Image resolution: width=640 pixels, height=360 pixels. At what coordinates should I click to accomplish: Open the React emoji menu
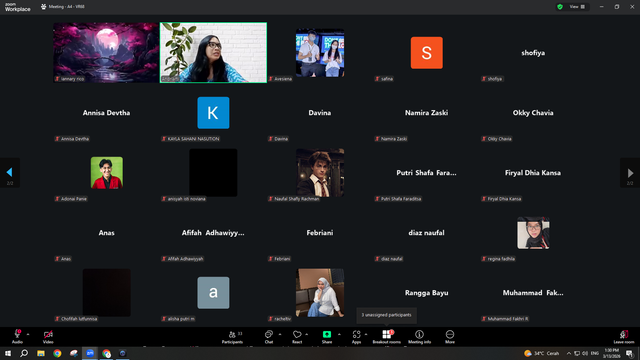pyautogui.click(x=297, y=337)
